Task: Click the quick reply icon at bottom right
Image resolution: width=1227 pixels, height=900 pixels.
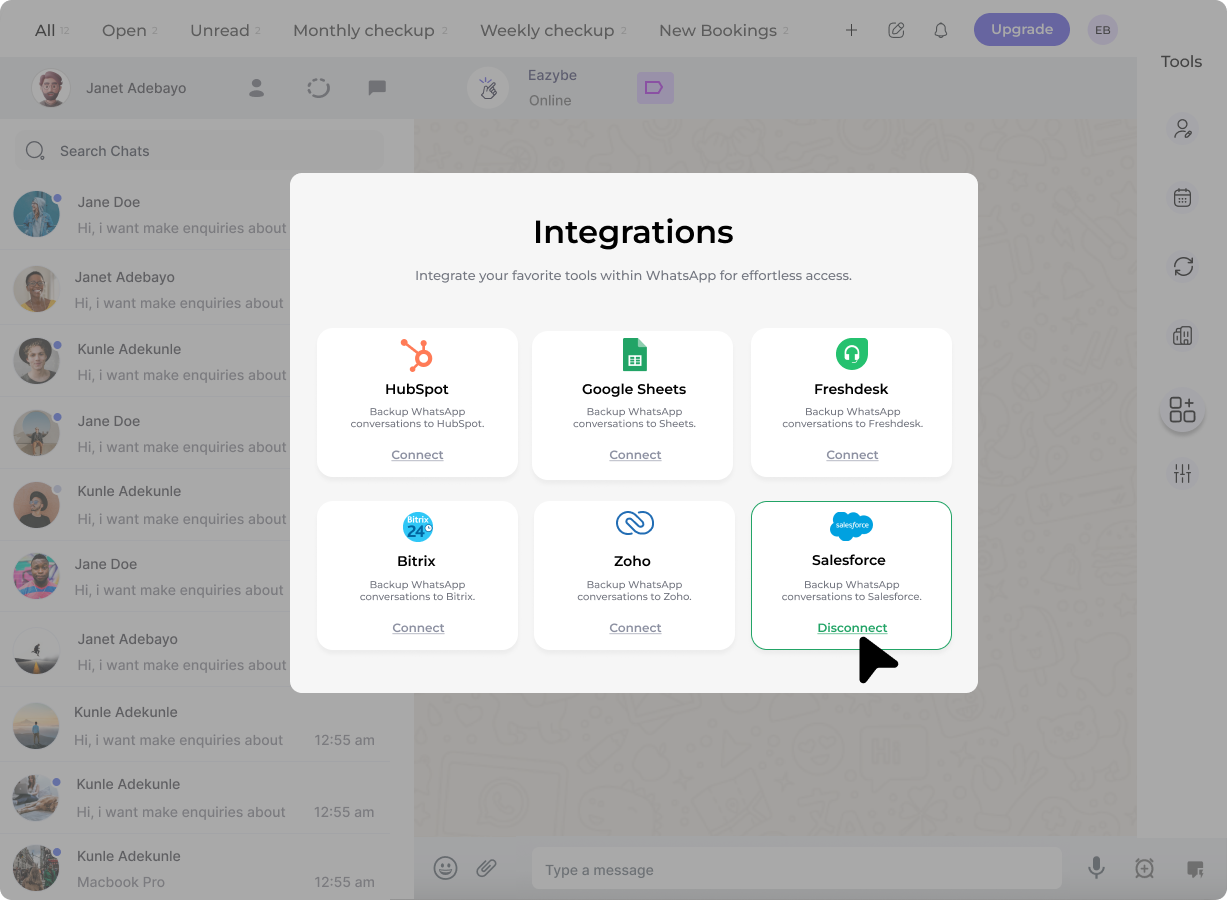Action: click(x=1194, y=869)
